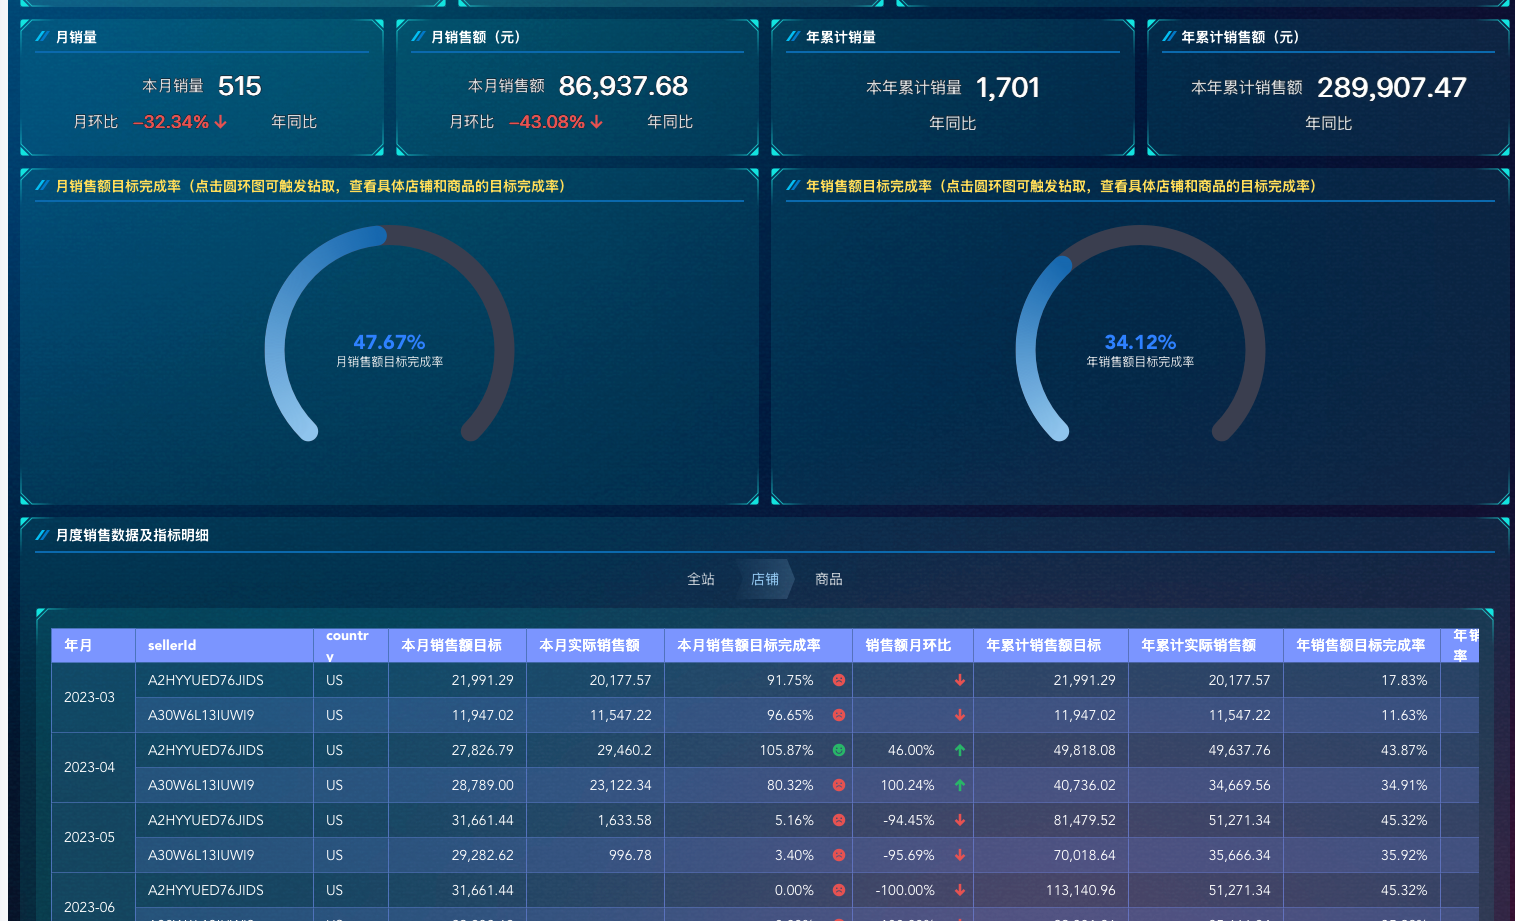Screen dimensions: 1515x921
Task: Click the sellerId column header
Action: point(172,646)
